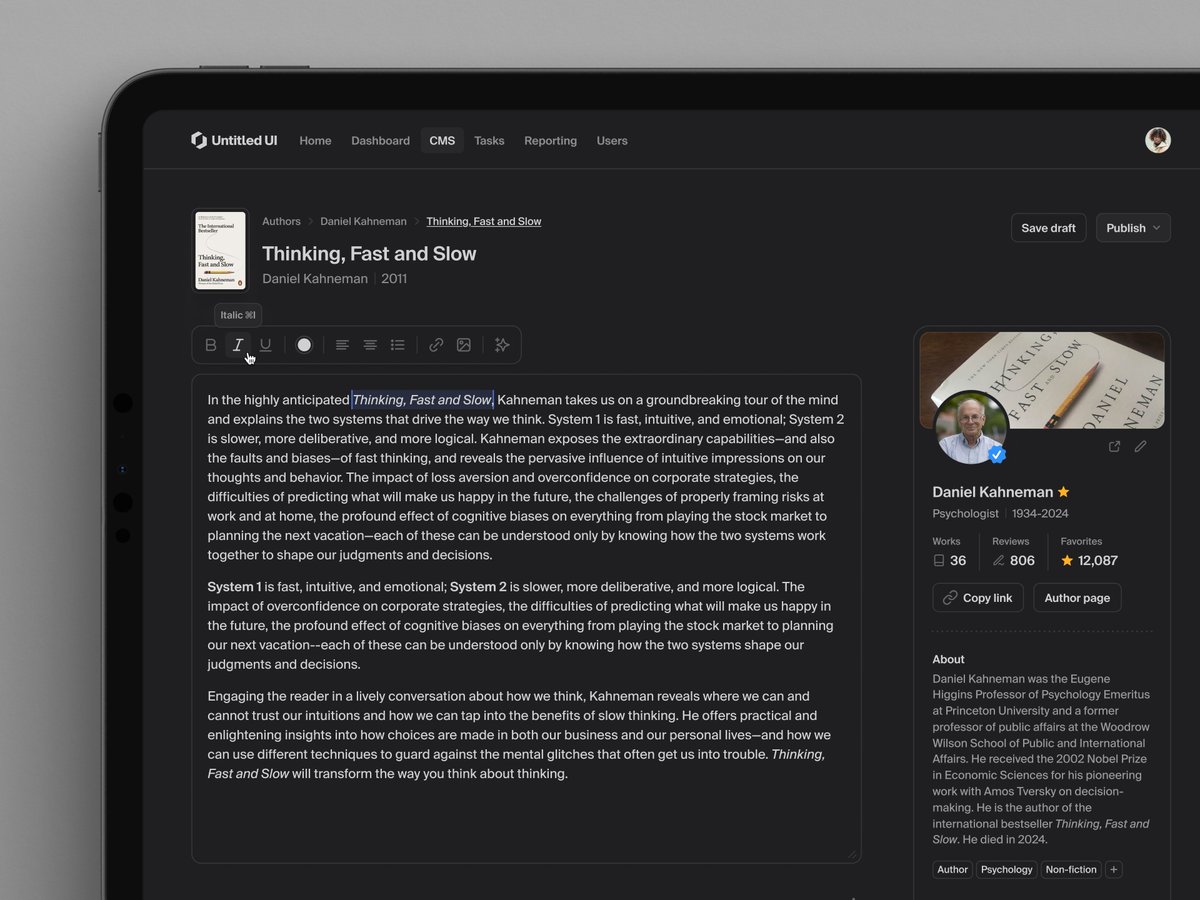The image size is (1200, 900).
Task: Click the gold star next to Daniel Kahneman
Action: [1064, 492]
